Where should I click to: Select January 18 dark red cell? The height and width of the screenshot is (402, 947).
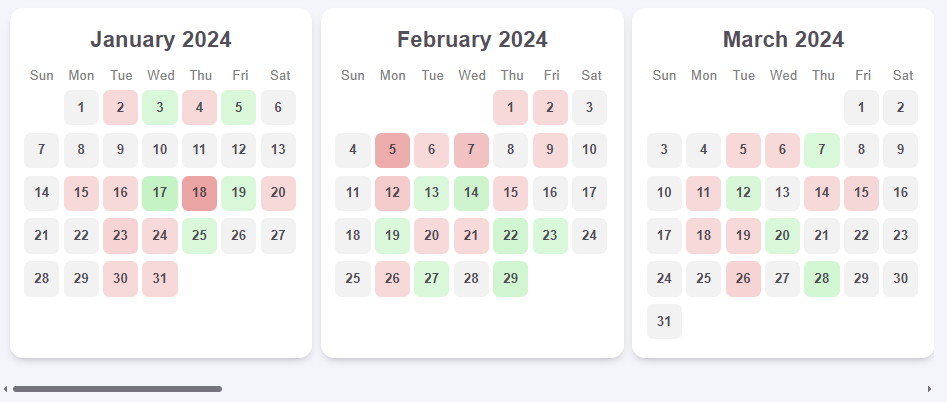[x=199, y=193]
